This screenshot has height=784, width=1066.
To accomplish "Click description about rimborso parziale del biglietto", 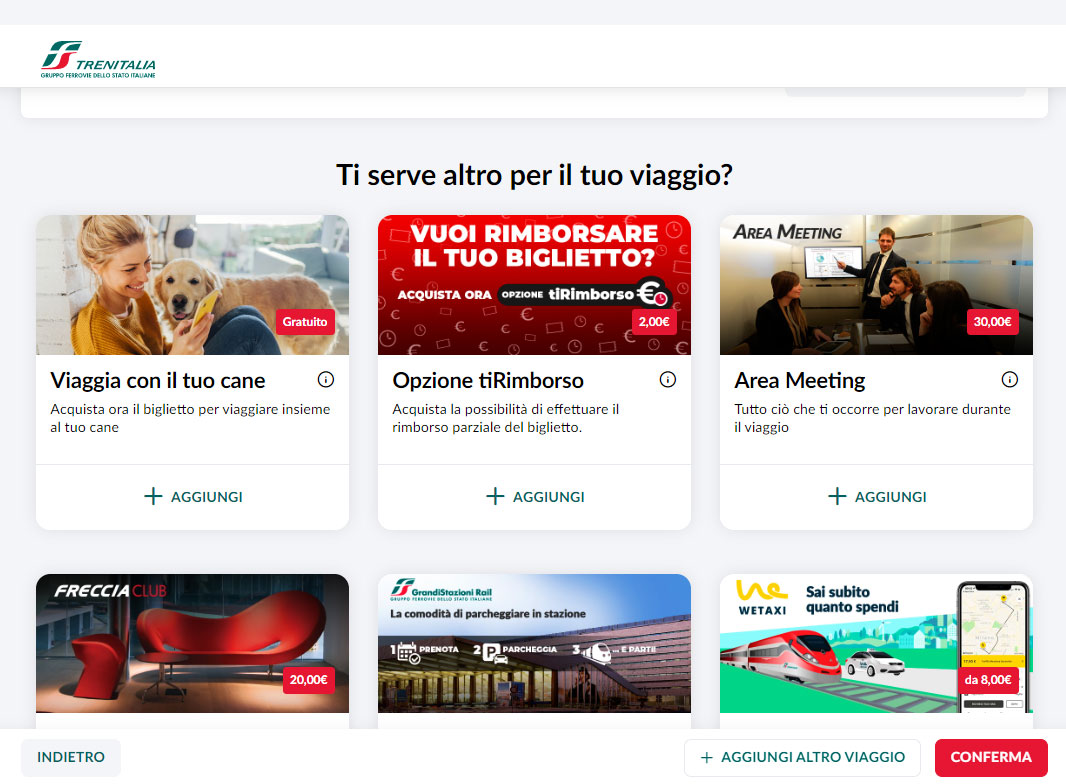I will coord(506,418).
